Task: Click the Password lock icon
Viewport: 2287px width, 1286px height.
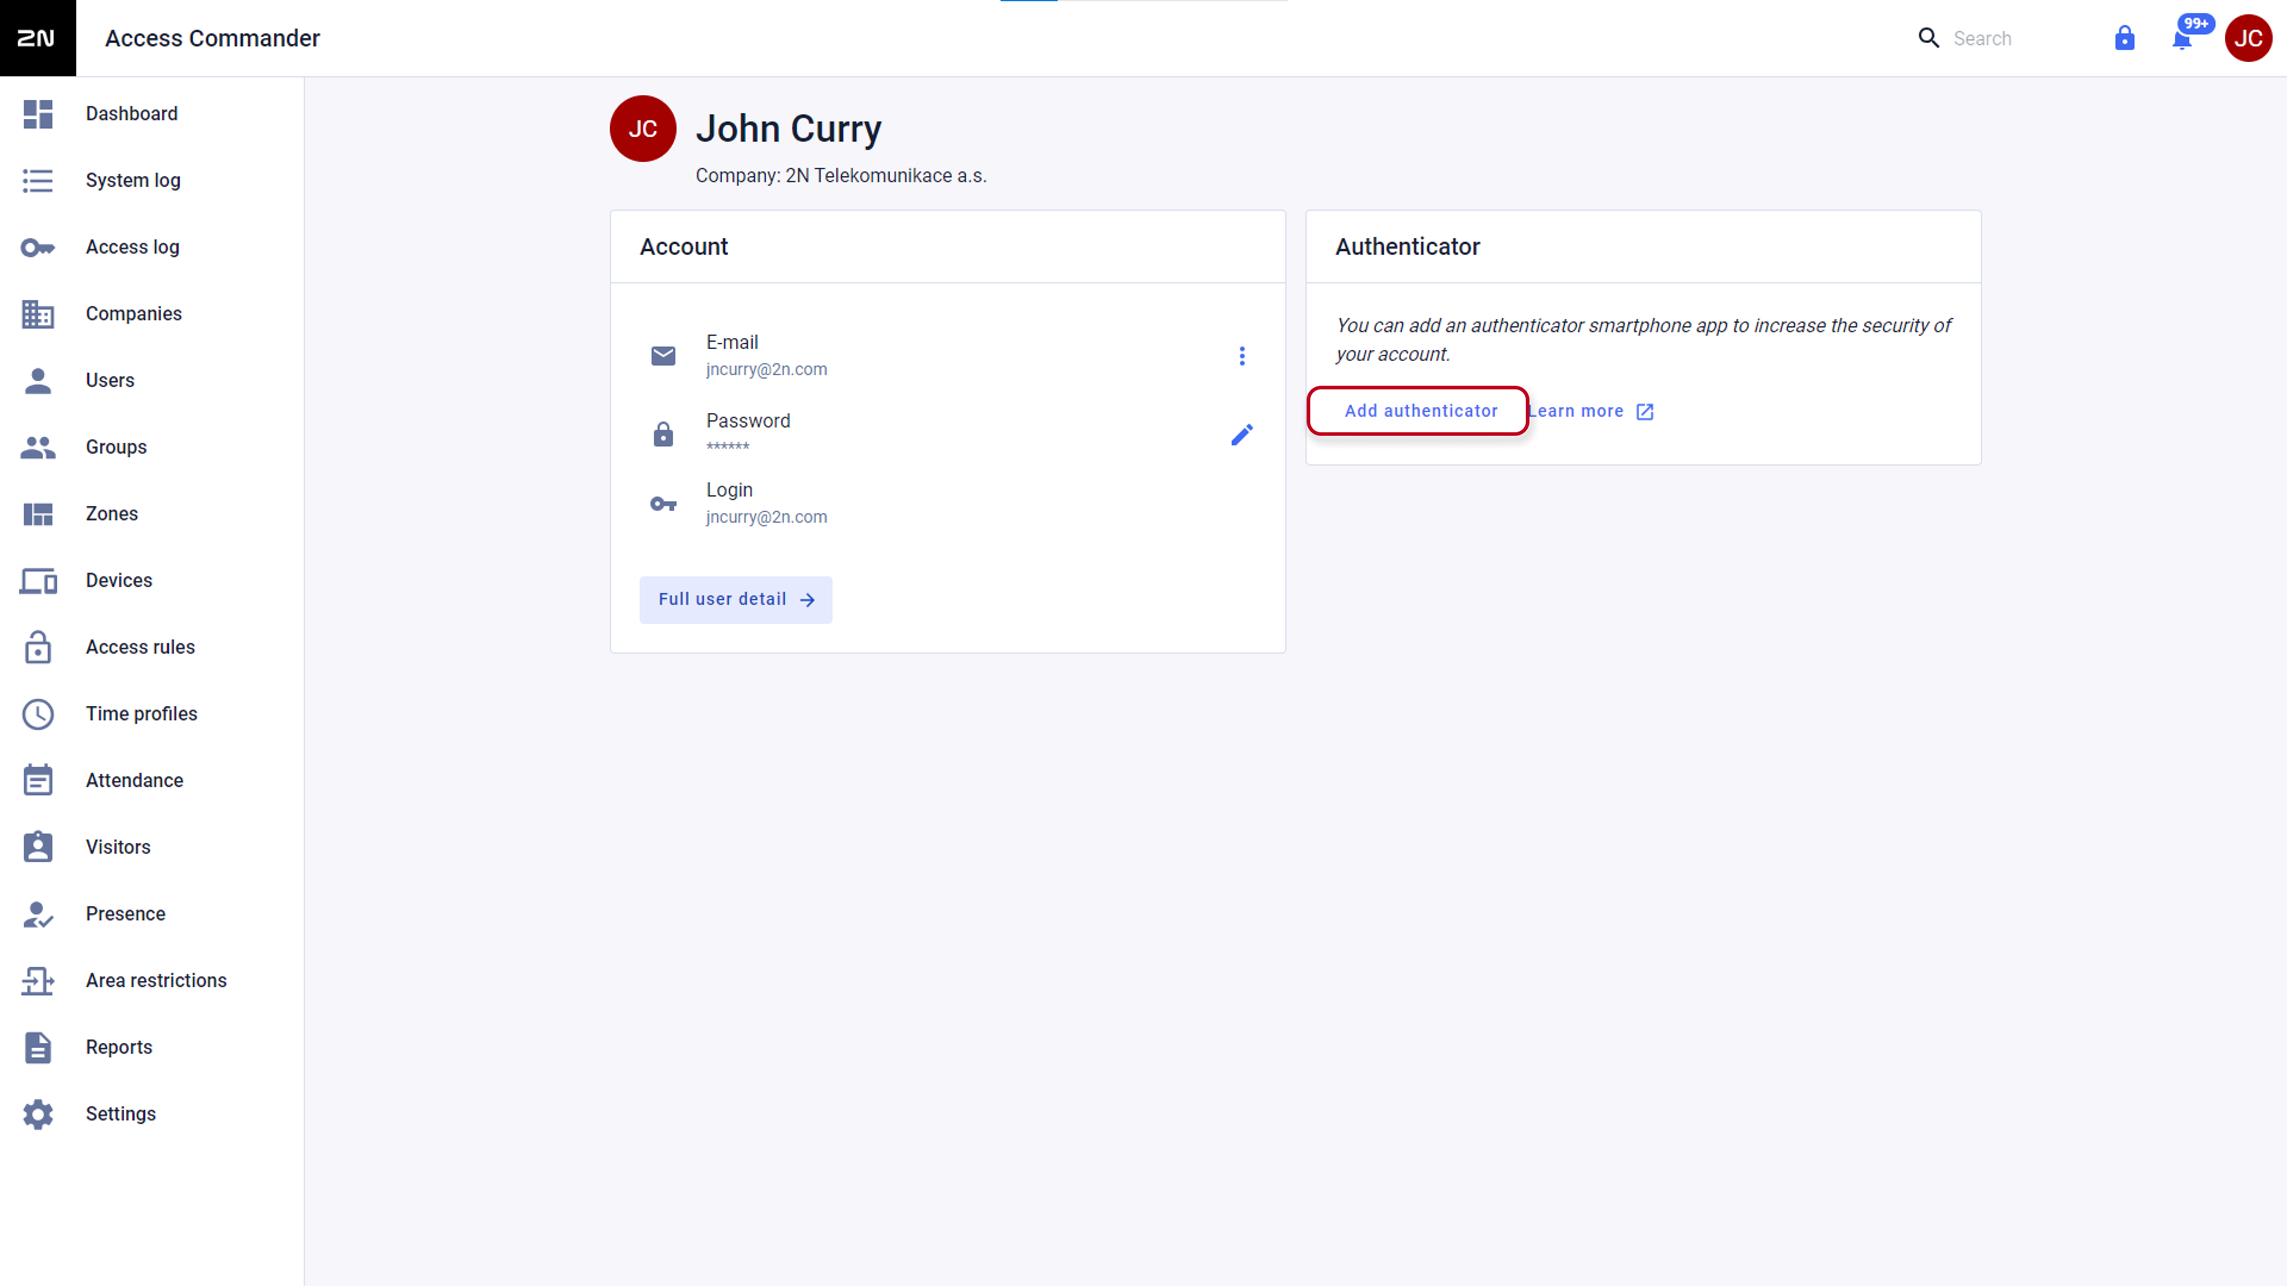Action: coord(663,434)
